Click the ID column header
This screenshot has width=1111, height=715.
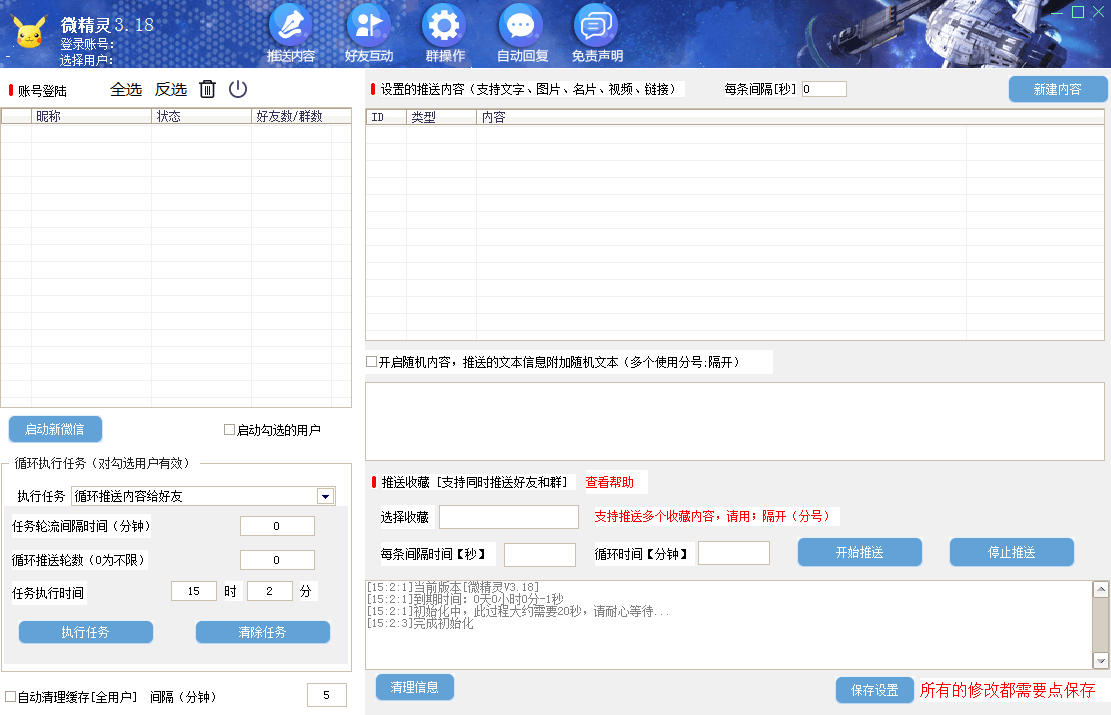click(386, 117)
